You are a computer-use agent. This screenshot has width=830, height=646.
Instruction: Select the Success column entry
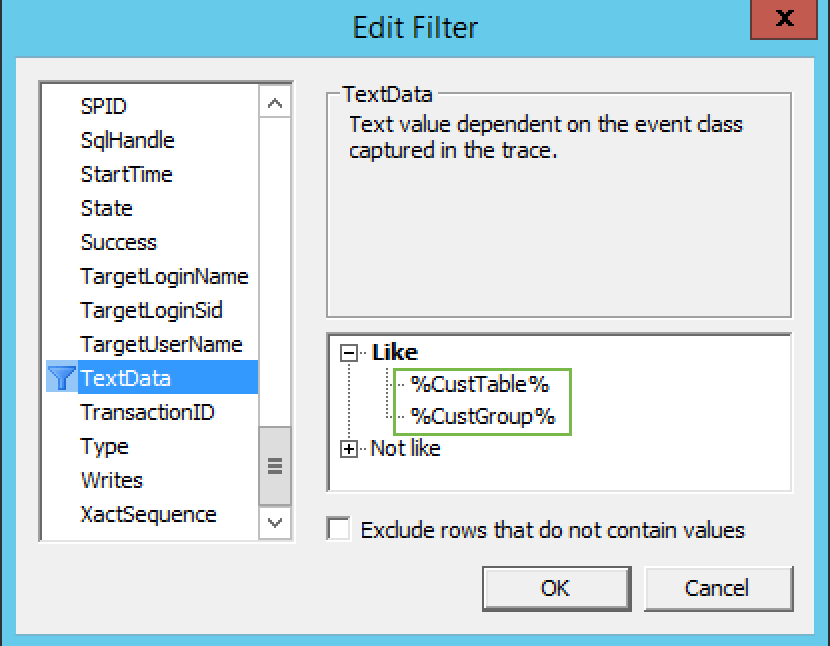[x=119, y=242]
